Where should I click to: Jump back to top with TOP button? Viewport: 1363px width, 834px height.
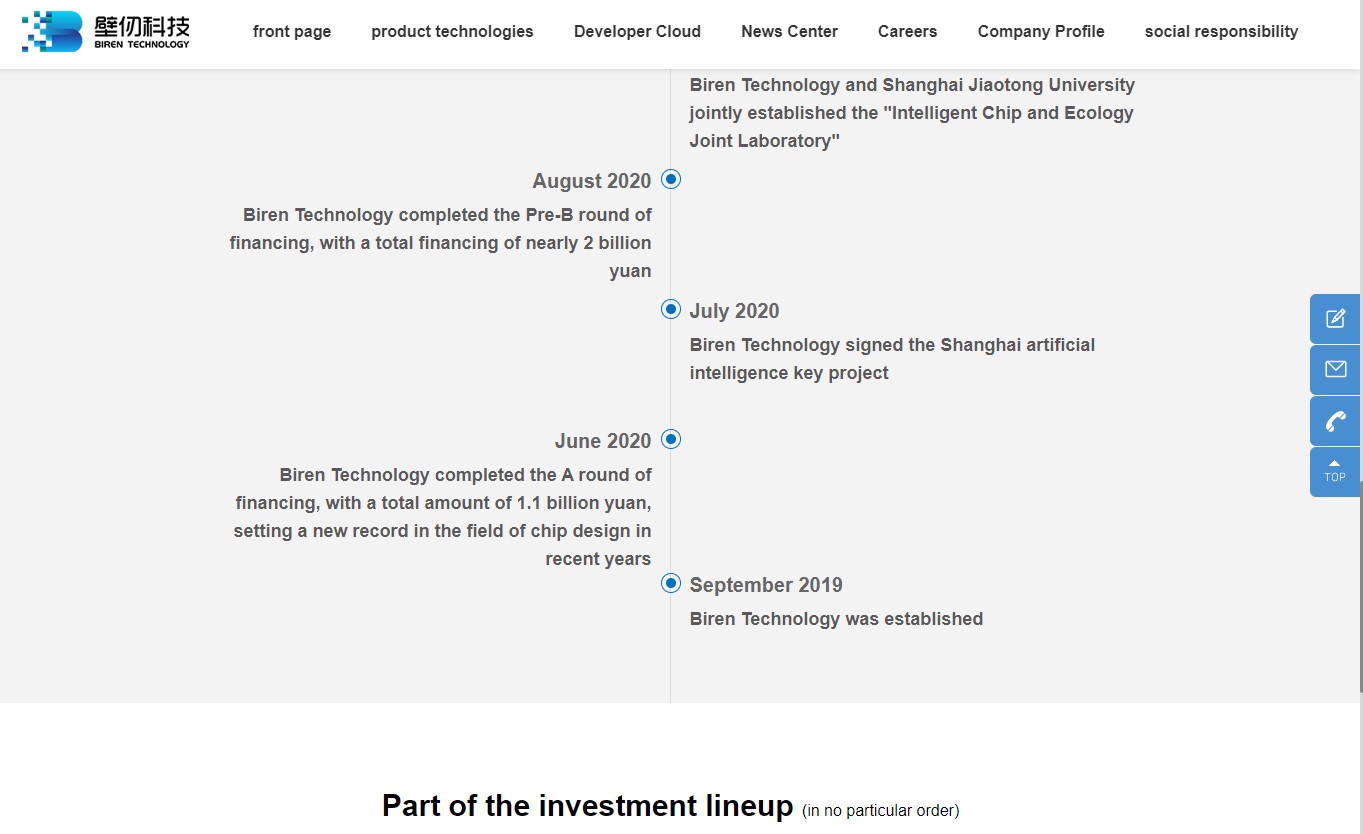coord(1335,471)
